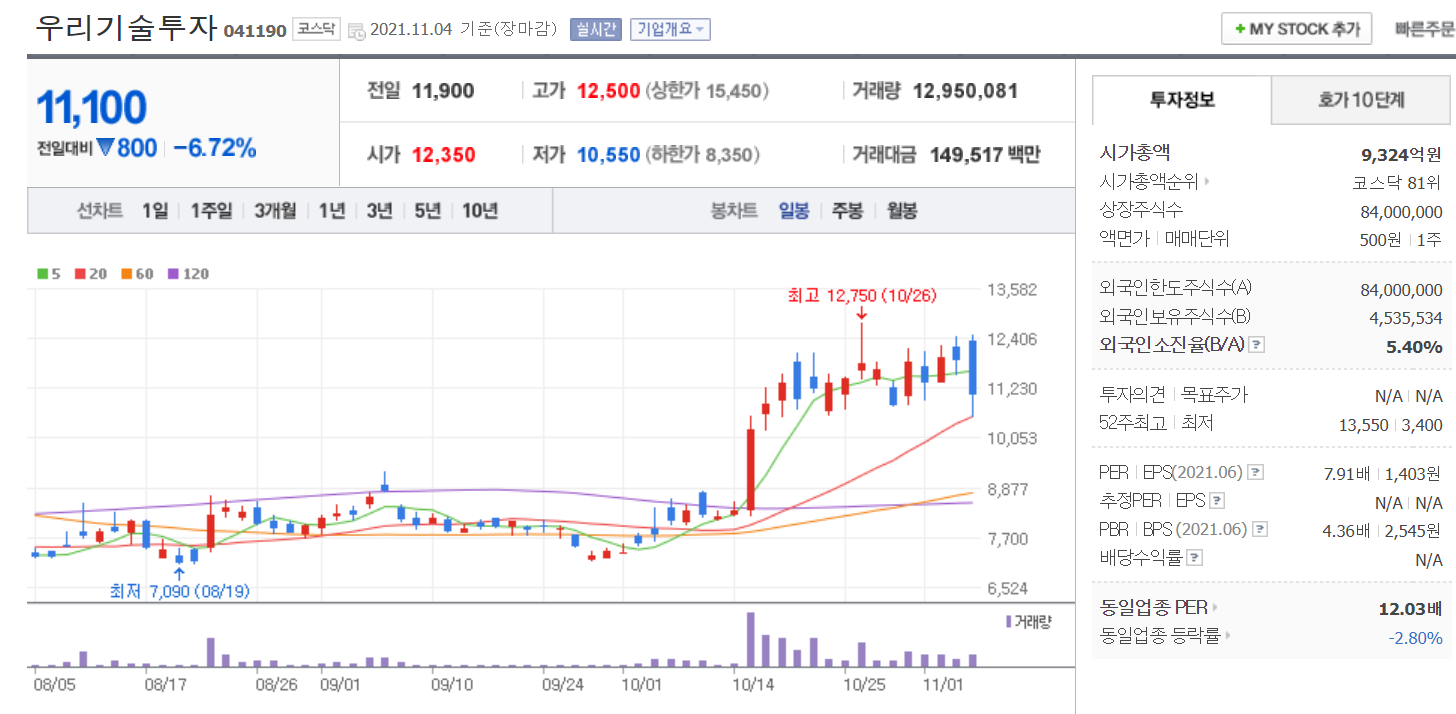
Task: Click the 전일 value 11,900
Action: tap(443, 91)
